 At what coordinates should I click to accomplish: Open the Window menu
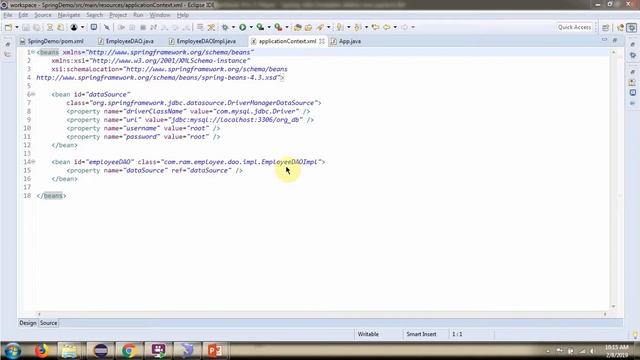click(160, 15)
